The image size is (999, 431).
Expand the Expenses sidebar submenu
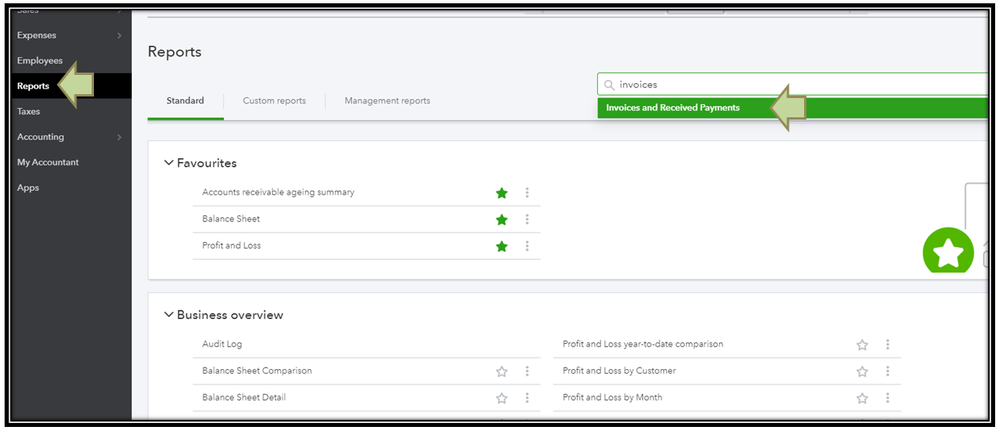pos(119,36)
